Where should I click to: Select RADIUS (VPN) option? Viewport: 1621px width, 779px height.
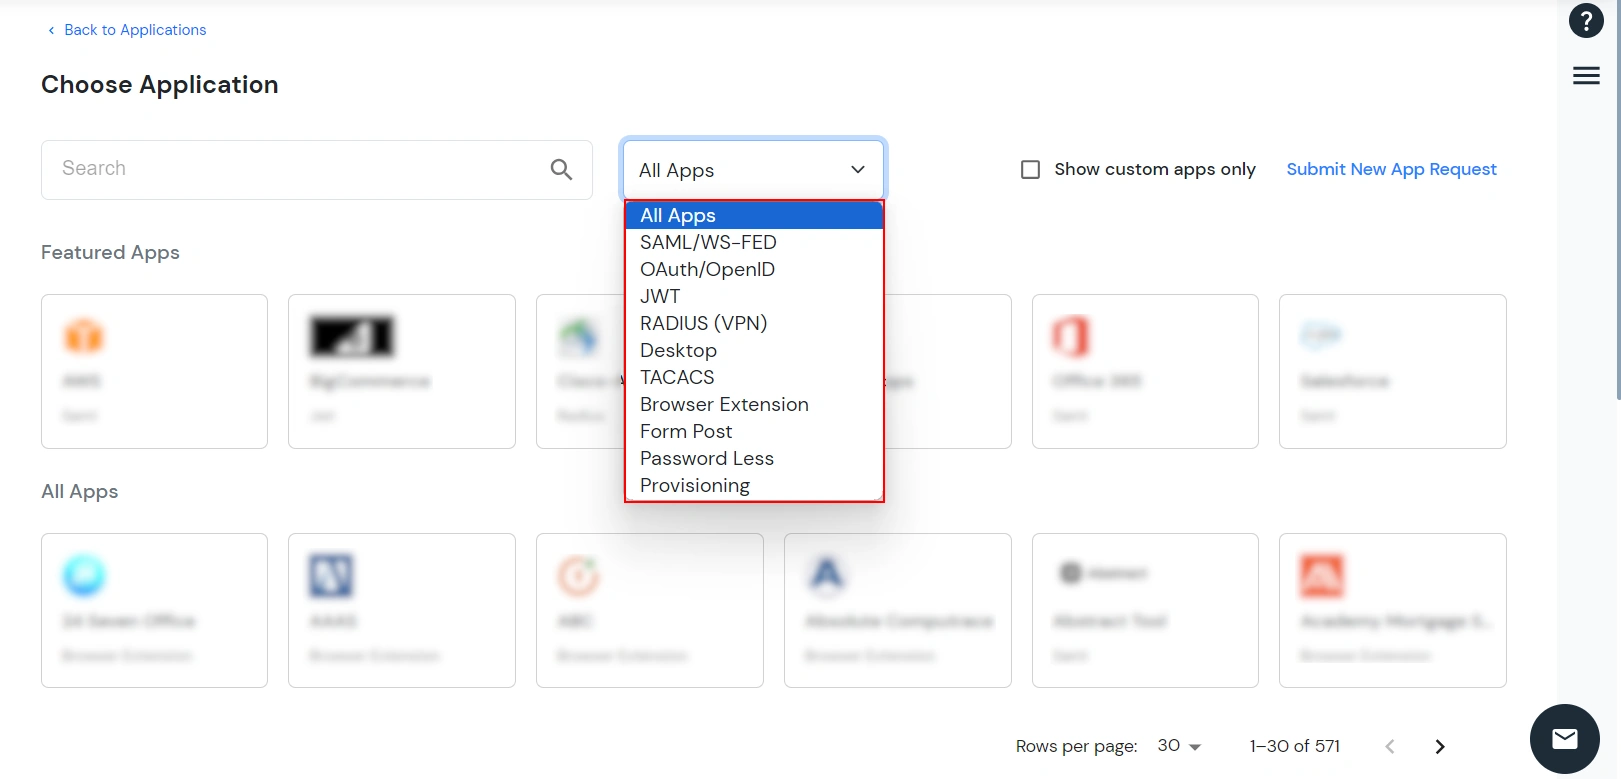[754, 323]
